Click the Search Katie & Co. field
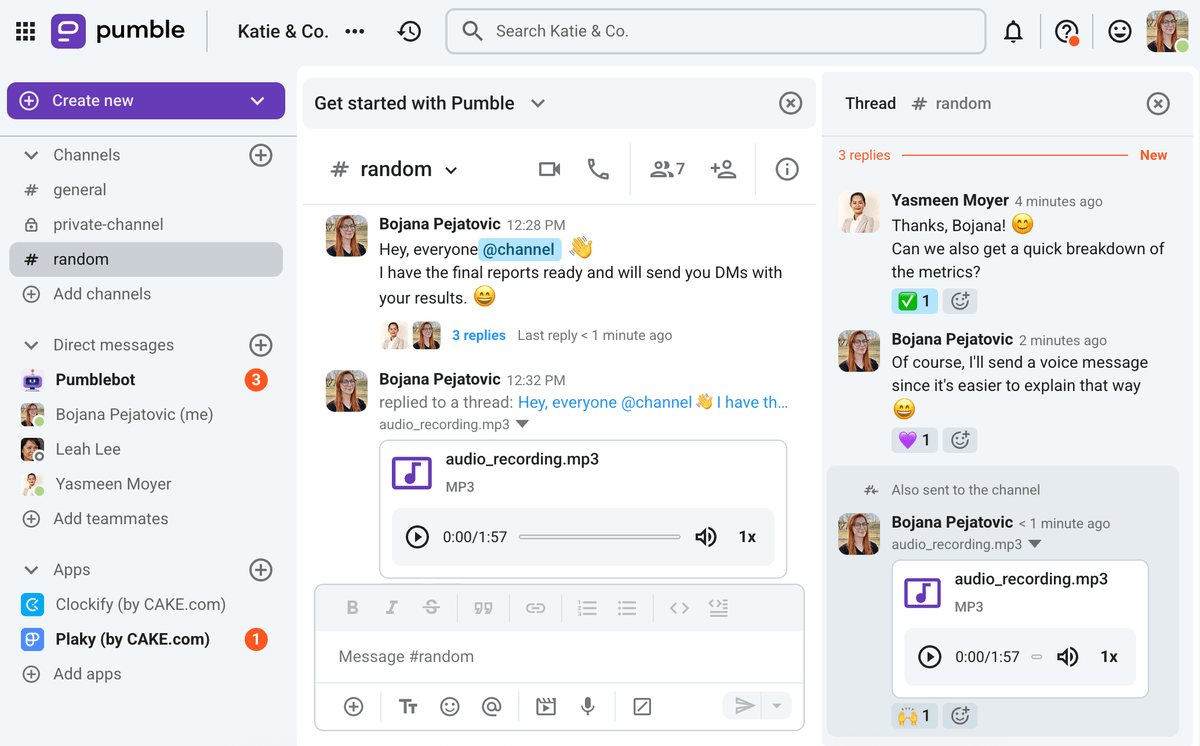The width and height of the screenshot is (1200, 746). point(715,32)
